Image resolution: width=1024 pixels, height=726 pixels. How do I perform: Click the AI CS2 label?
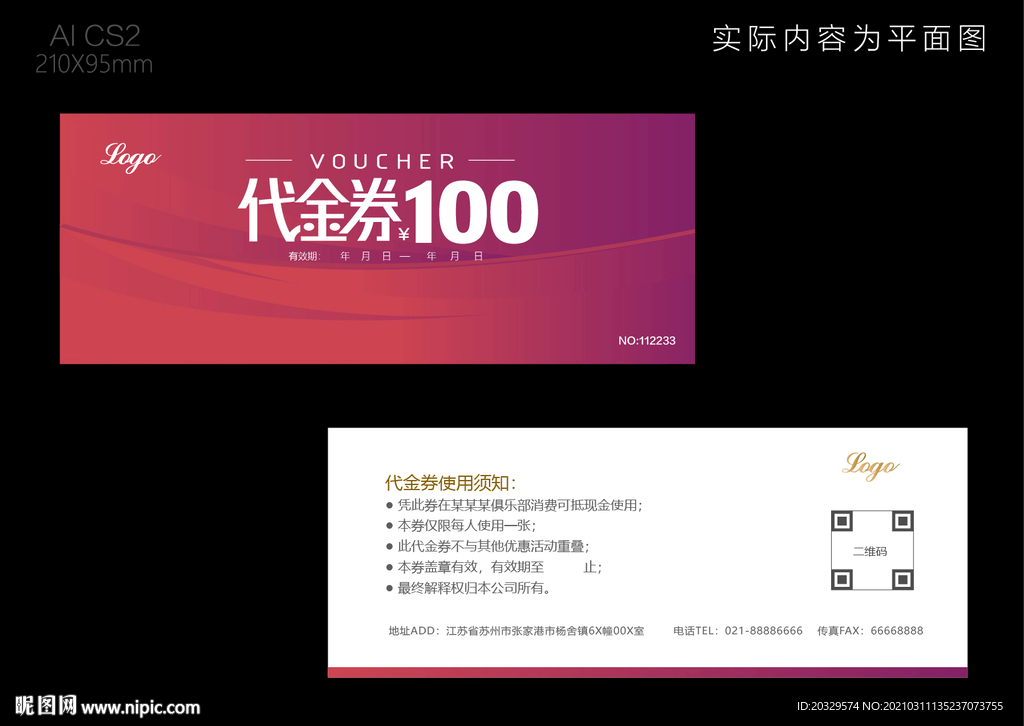(95, 36)
